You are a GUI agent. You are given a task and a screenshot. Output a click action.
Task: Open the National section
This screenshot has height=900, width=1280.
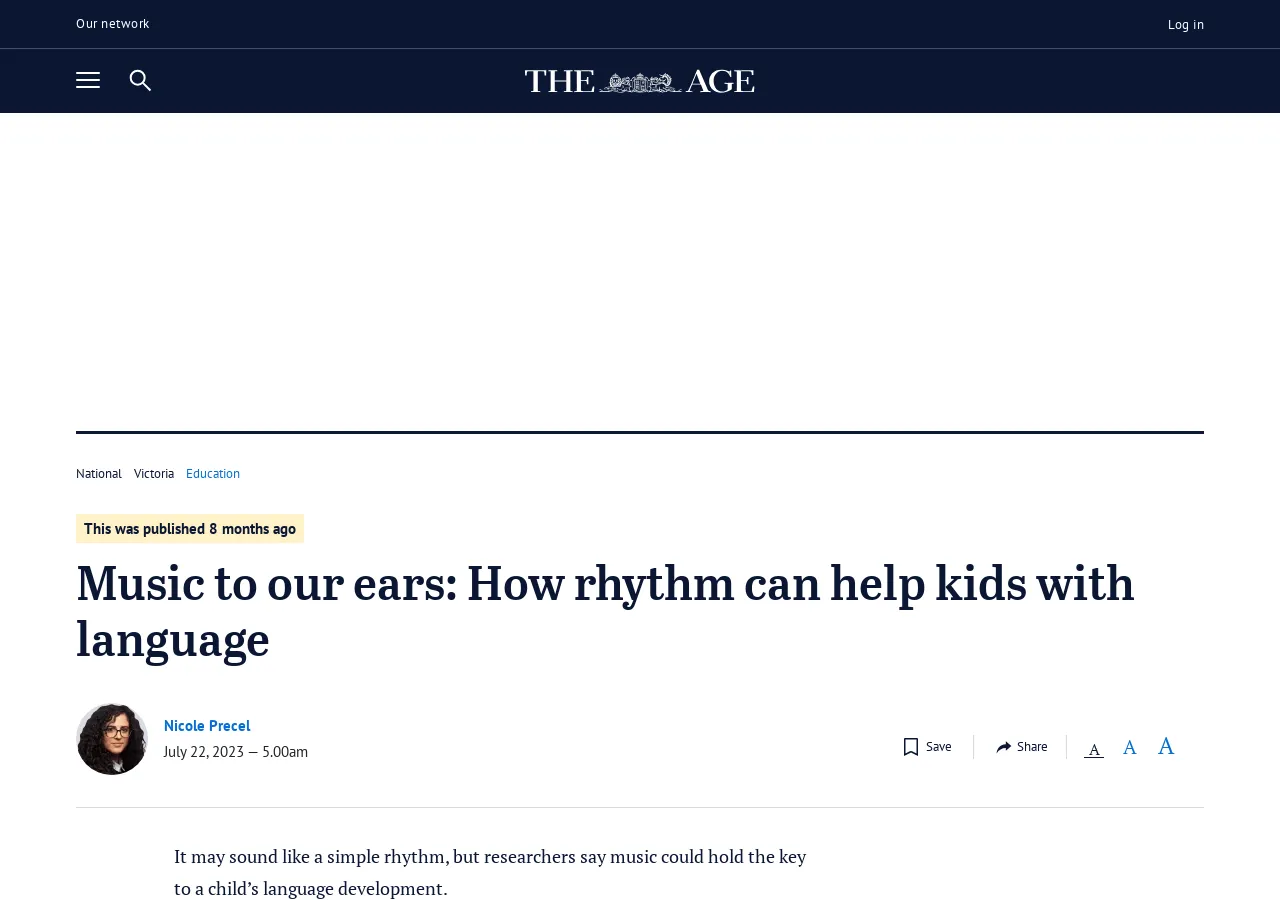coord(98,472)
